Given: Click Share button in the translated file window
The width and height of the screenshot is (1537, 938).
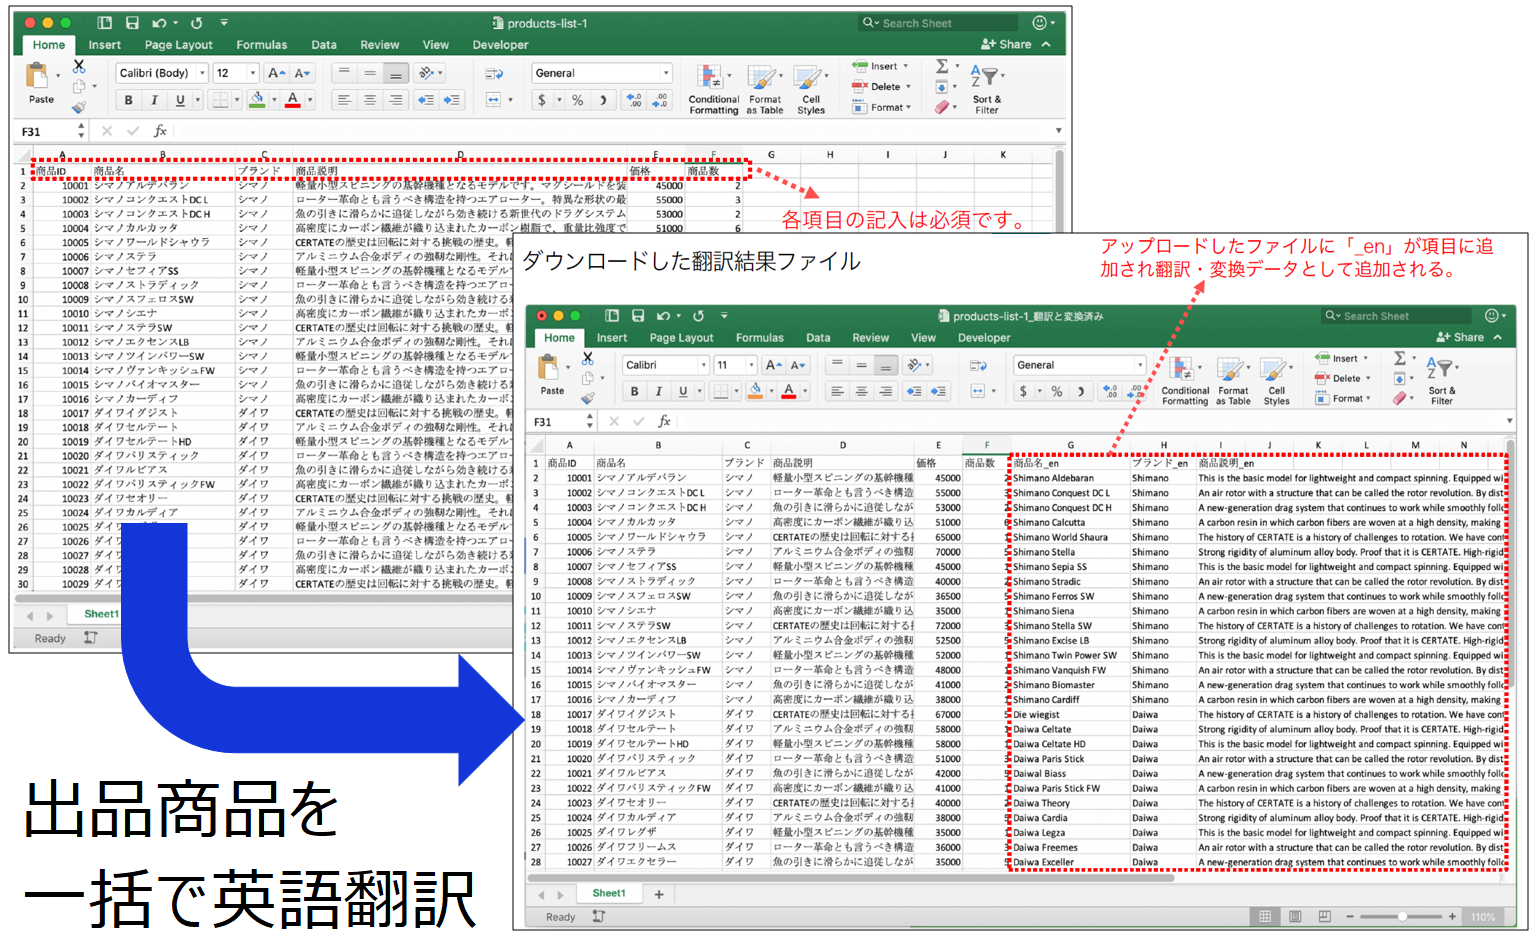Looking at the screenshot, I should [x=1460, y=337].
